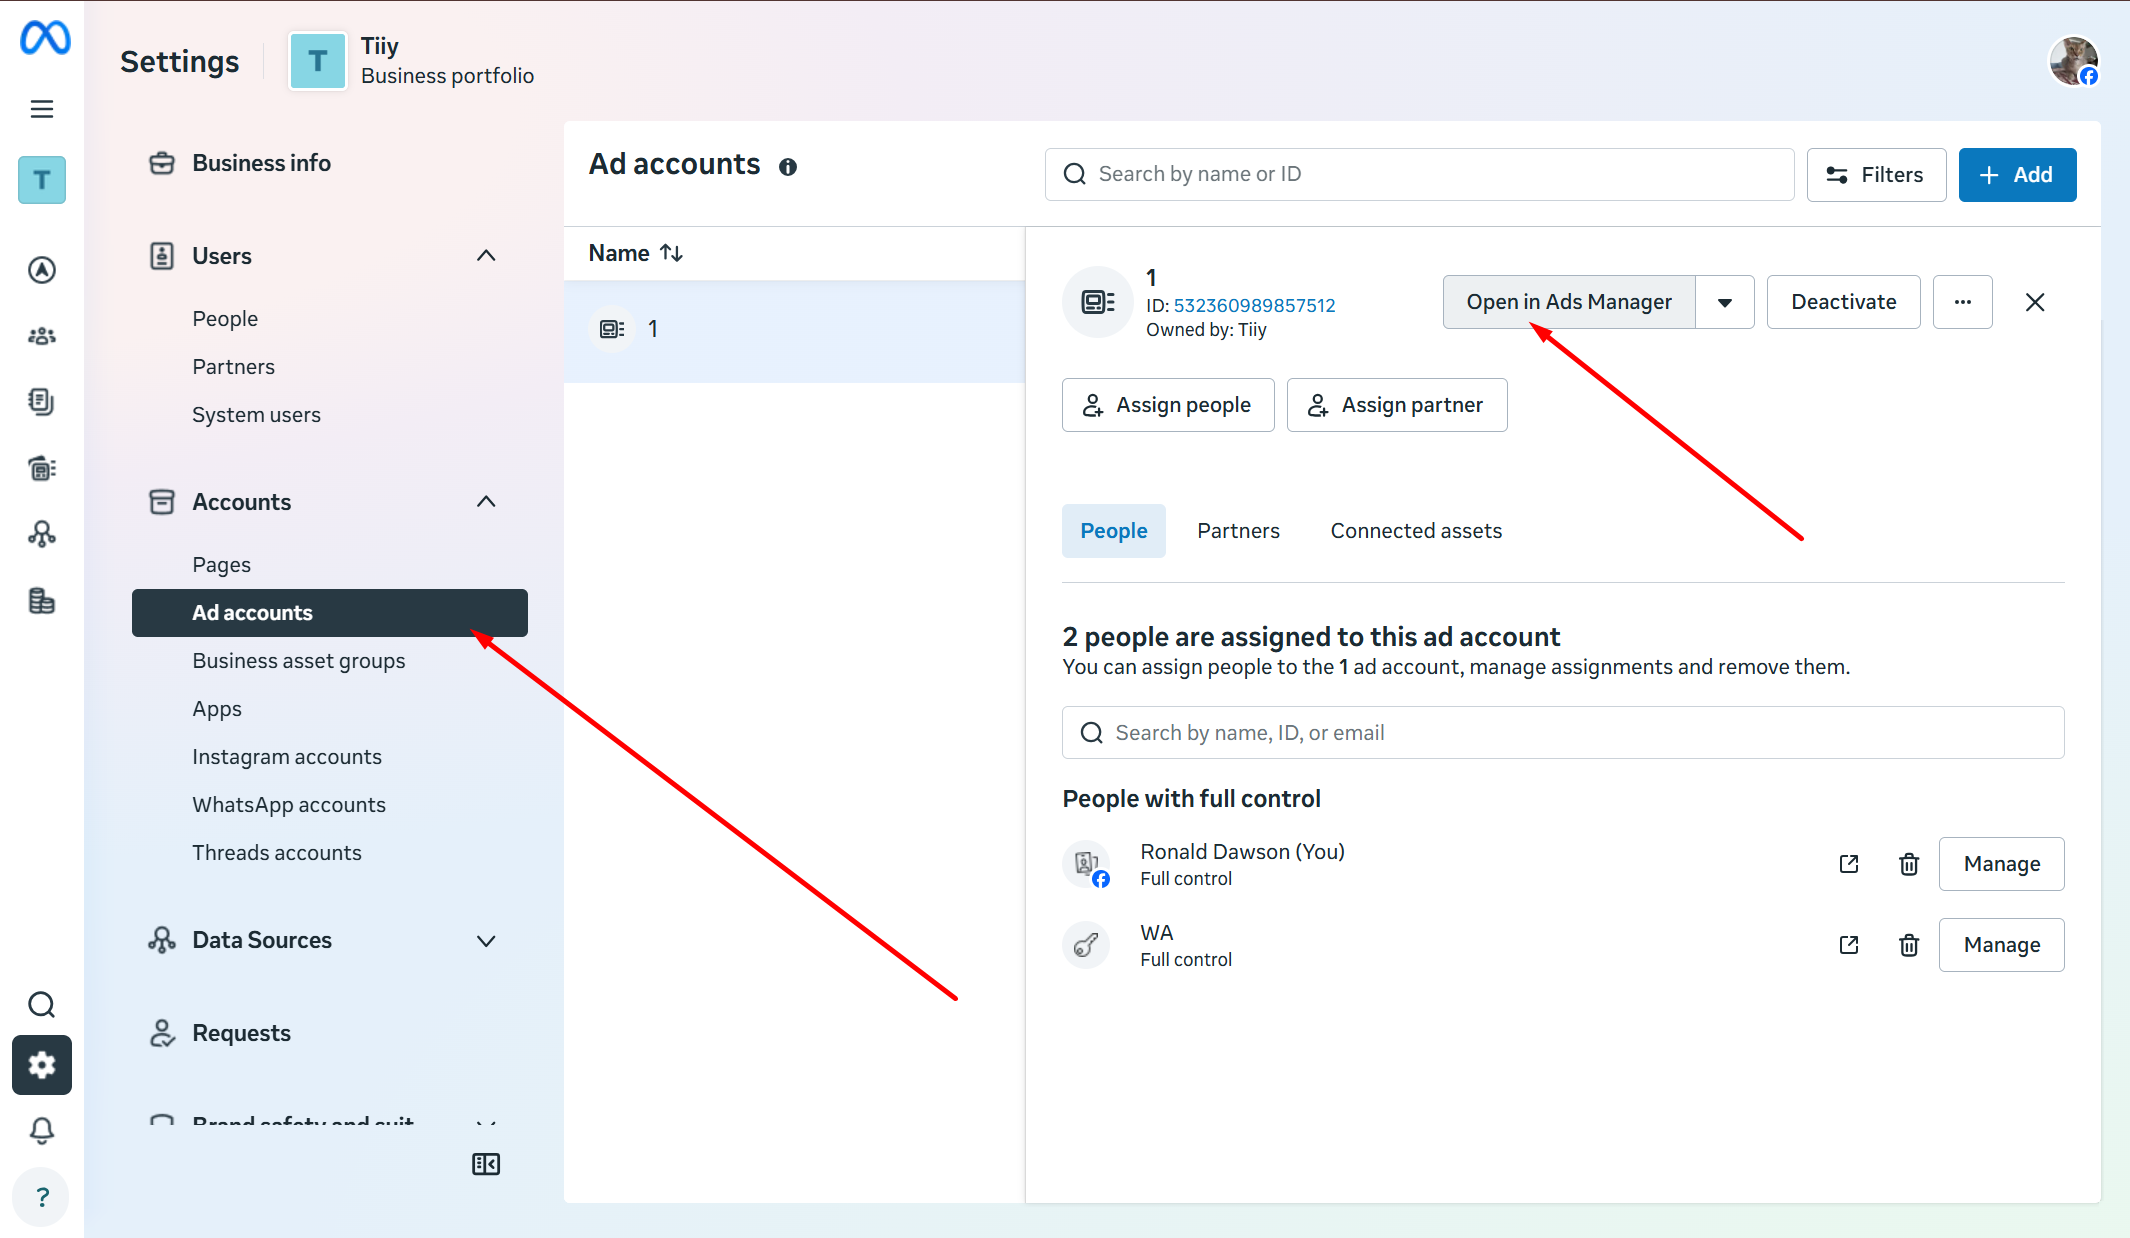
Task: Open the data sources node icon in left rail
Action: pyautogui.click(x=42, y=534)
